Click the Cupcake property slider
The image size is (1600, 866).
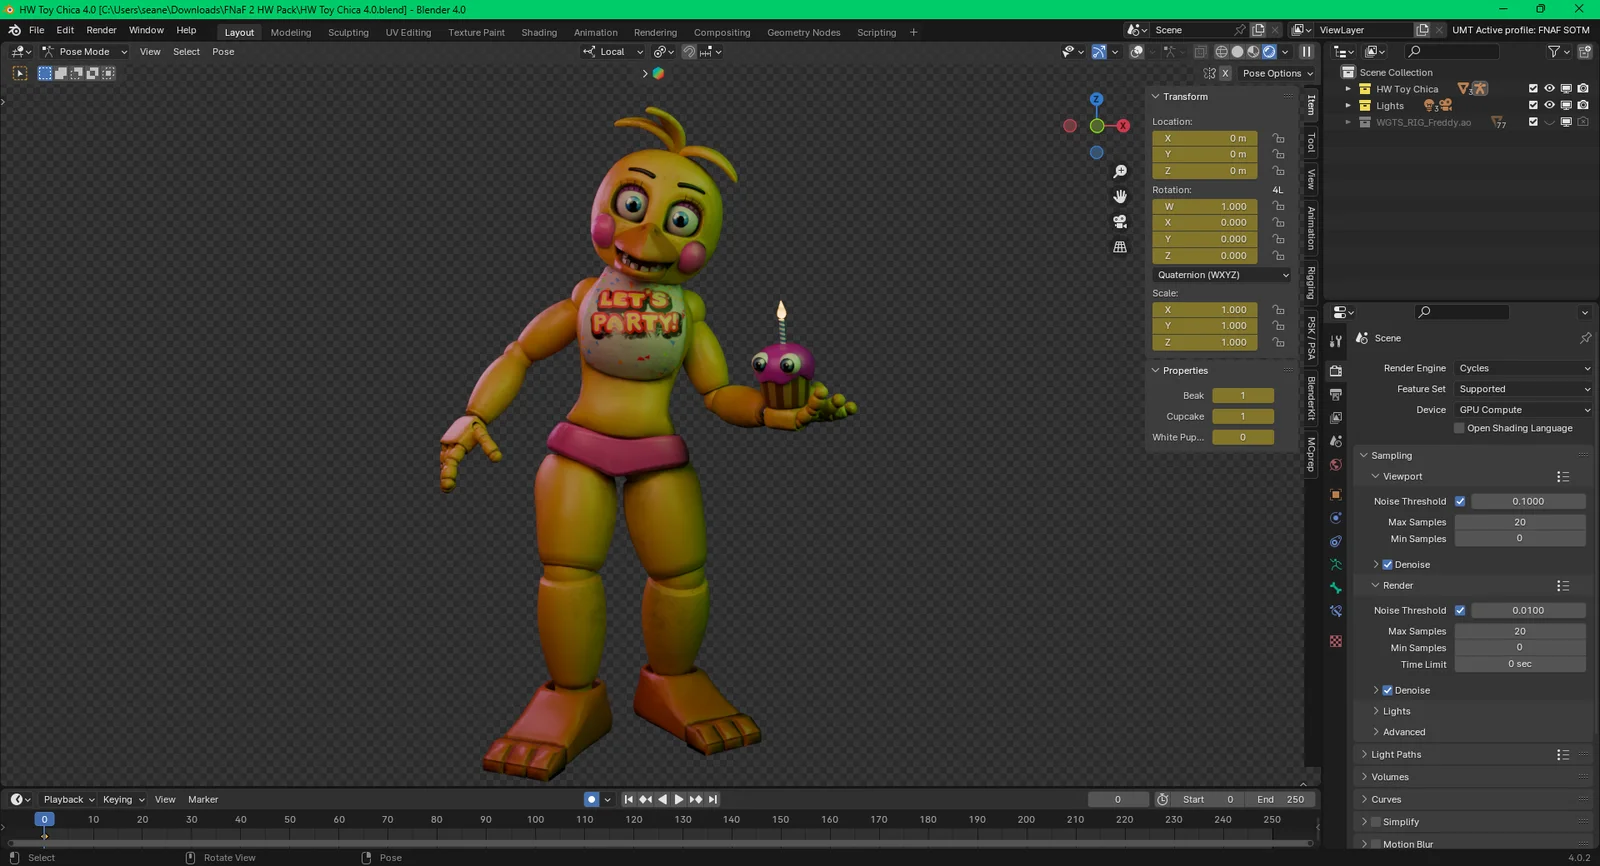(1243, 417)
